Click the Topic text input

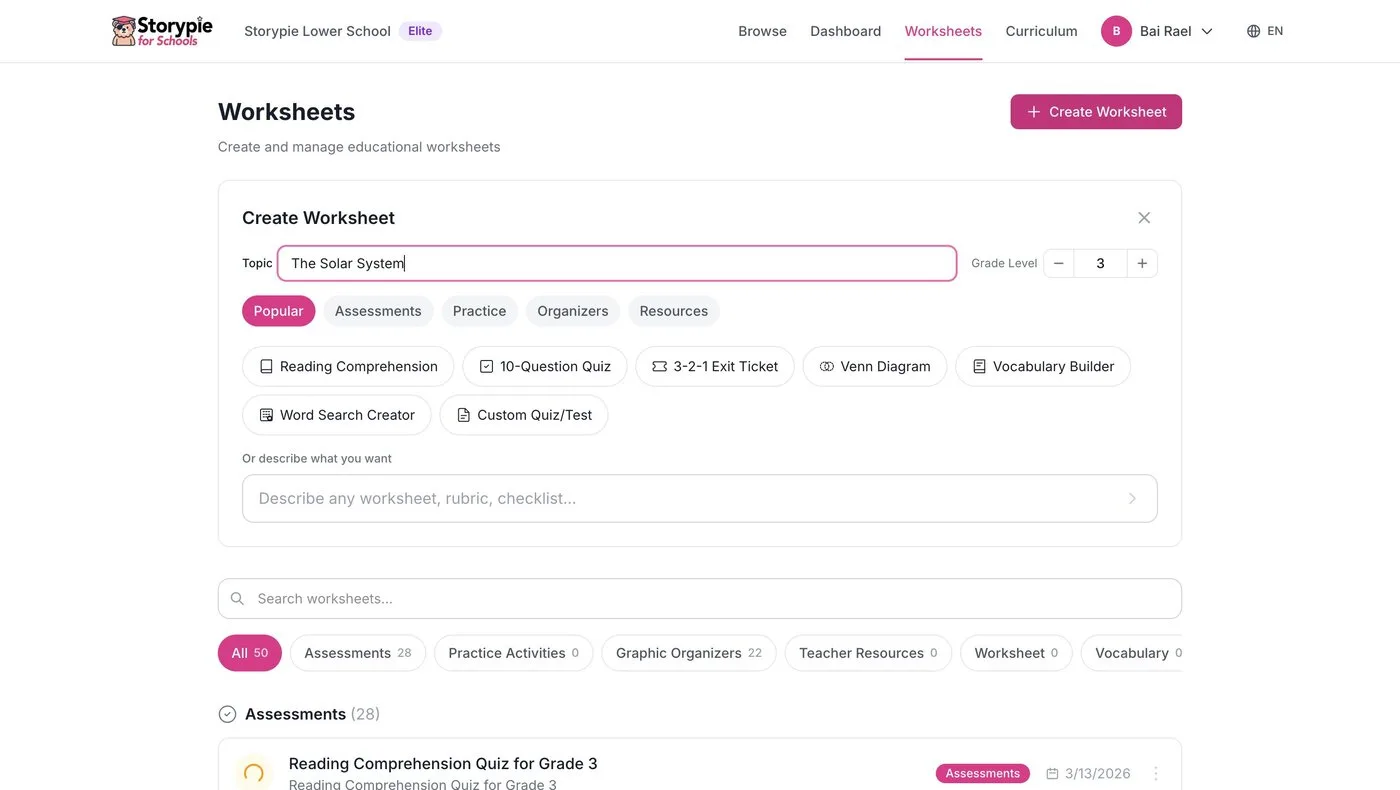click(x=616, y=263)
